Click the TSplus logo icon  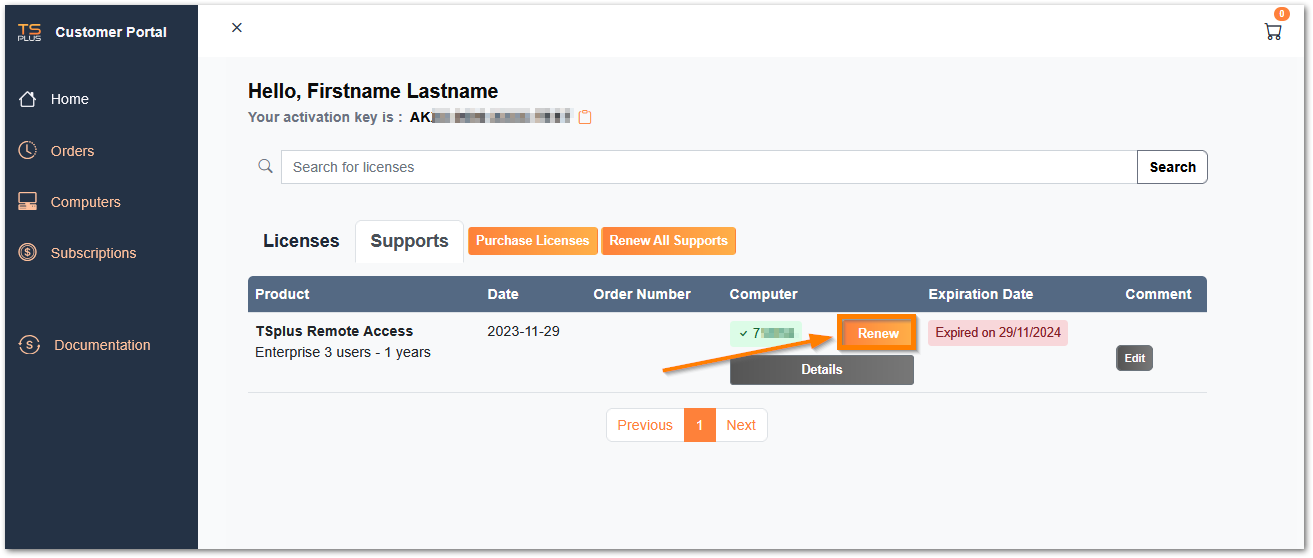[30, 32]
